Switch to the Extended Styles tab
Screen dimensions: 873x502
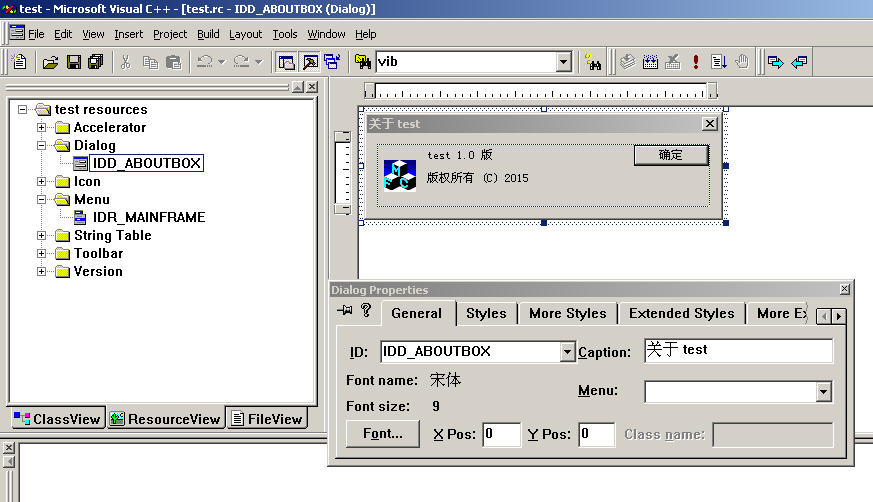pos(681,313)
